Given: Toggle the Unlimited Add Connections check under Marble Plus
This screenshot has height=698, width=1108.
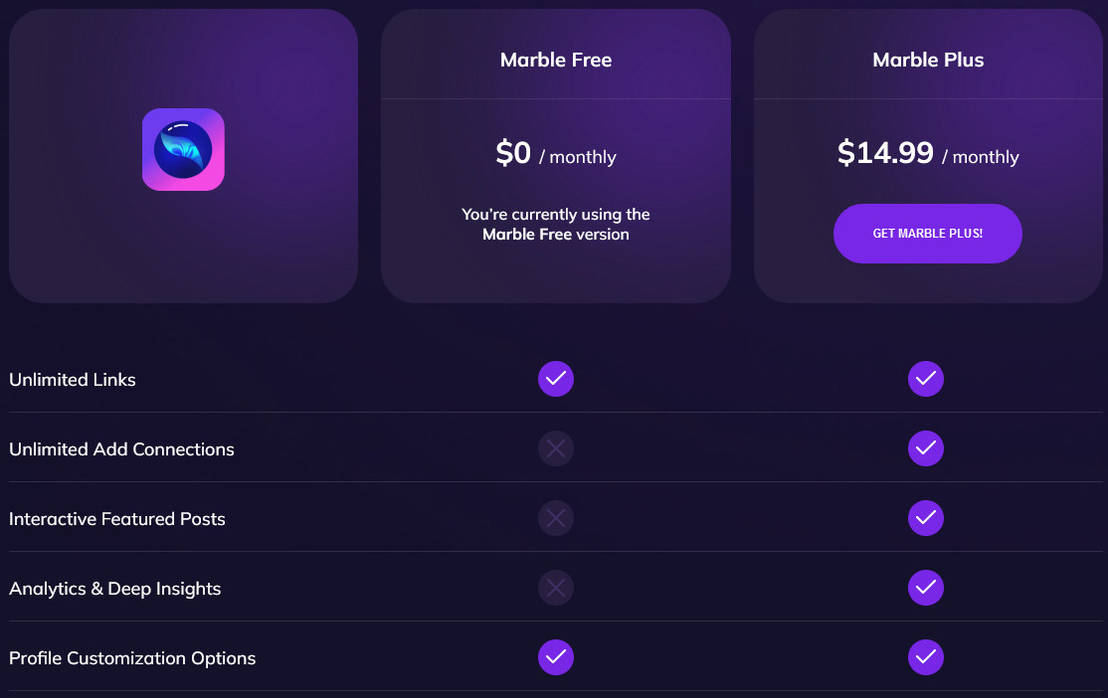Looking at the screenshot, I should click(x=926, y=449).
